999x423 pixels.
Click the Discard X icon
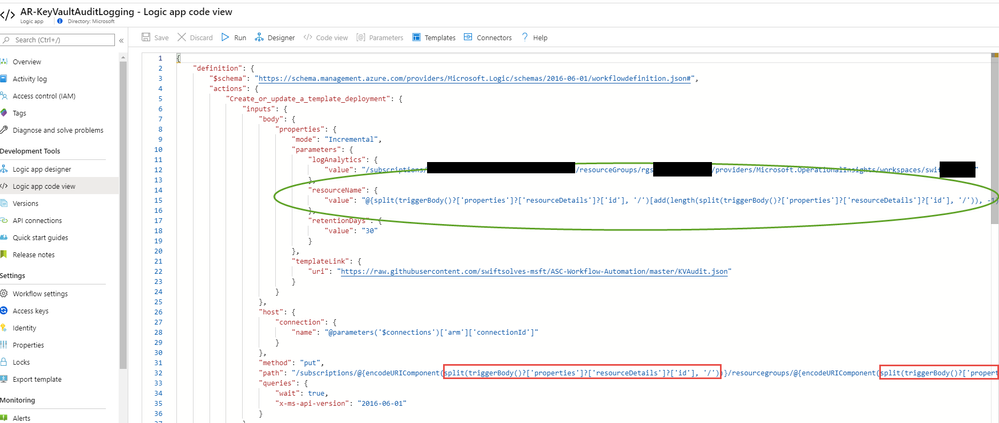point(182,38)
